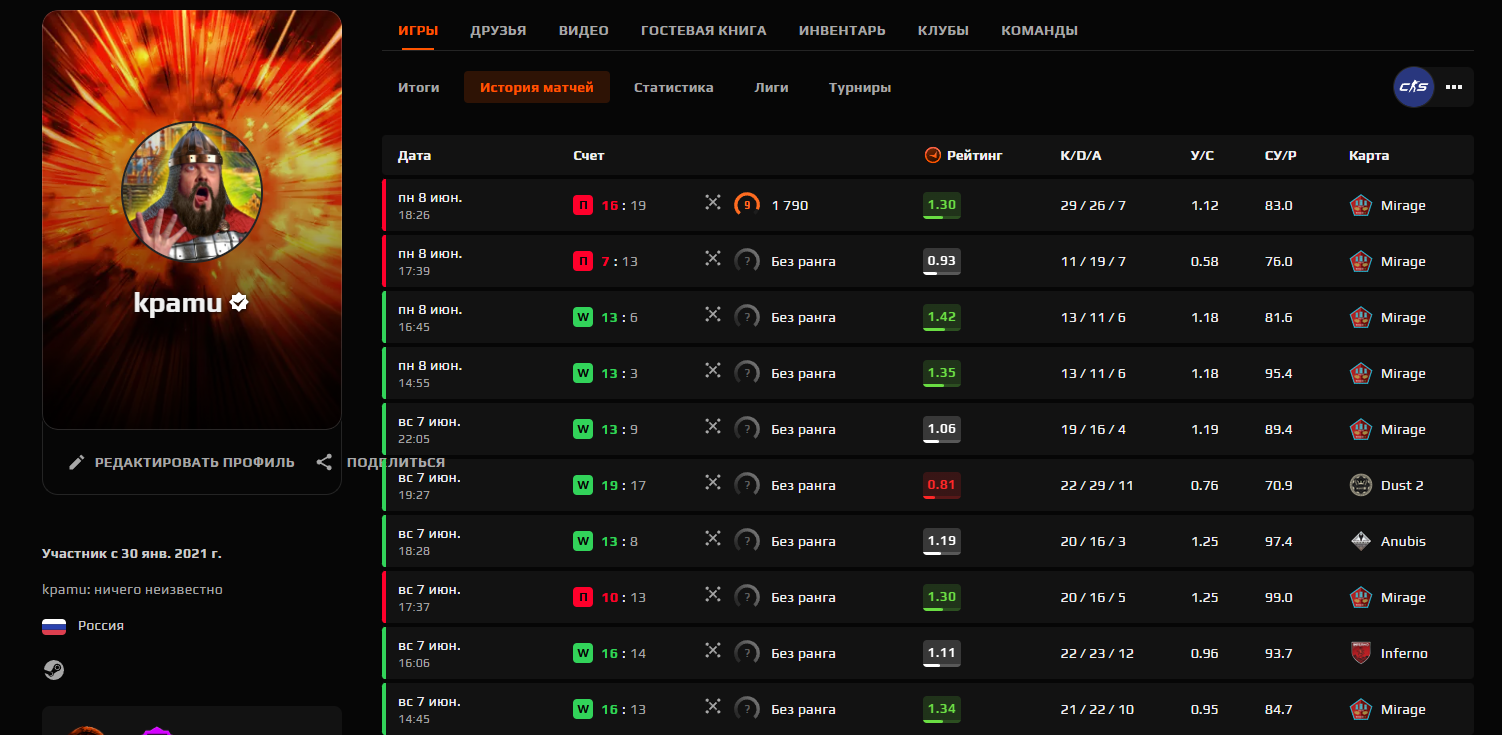Click the pencil edit profile icon
This screenshot has width=1502, height=735.
(77, 462)
